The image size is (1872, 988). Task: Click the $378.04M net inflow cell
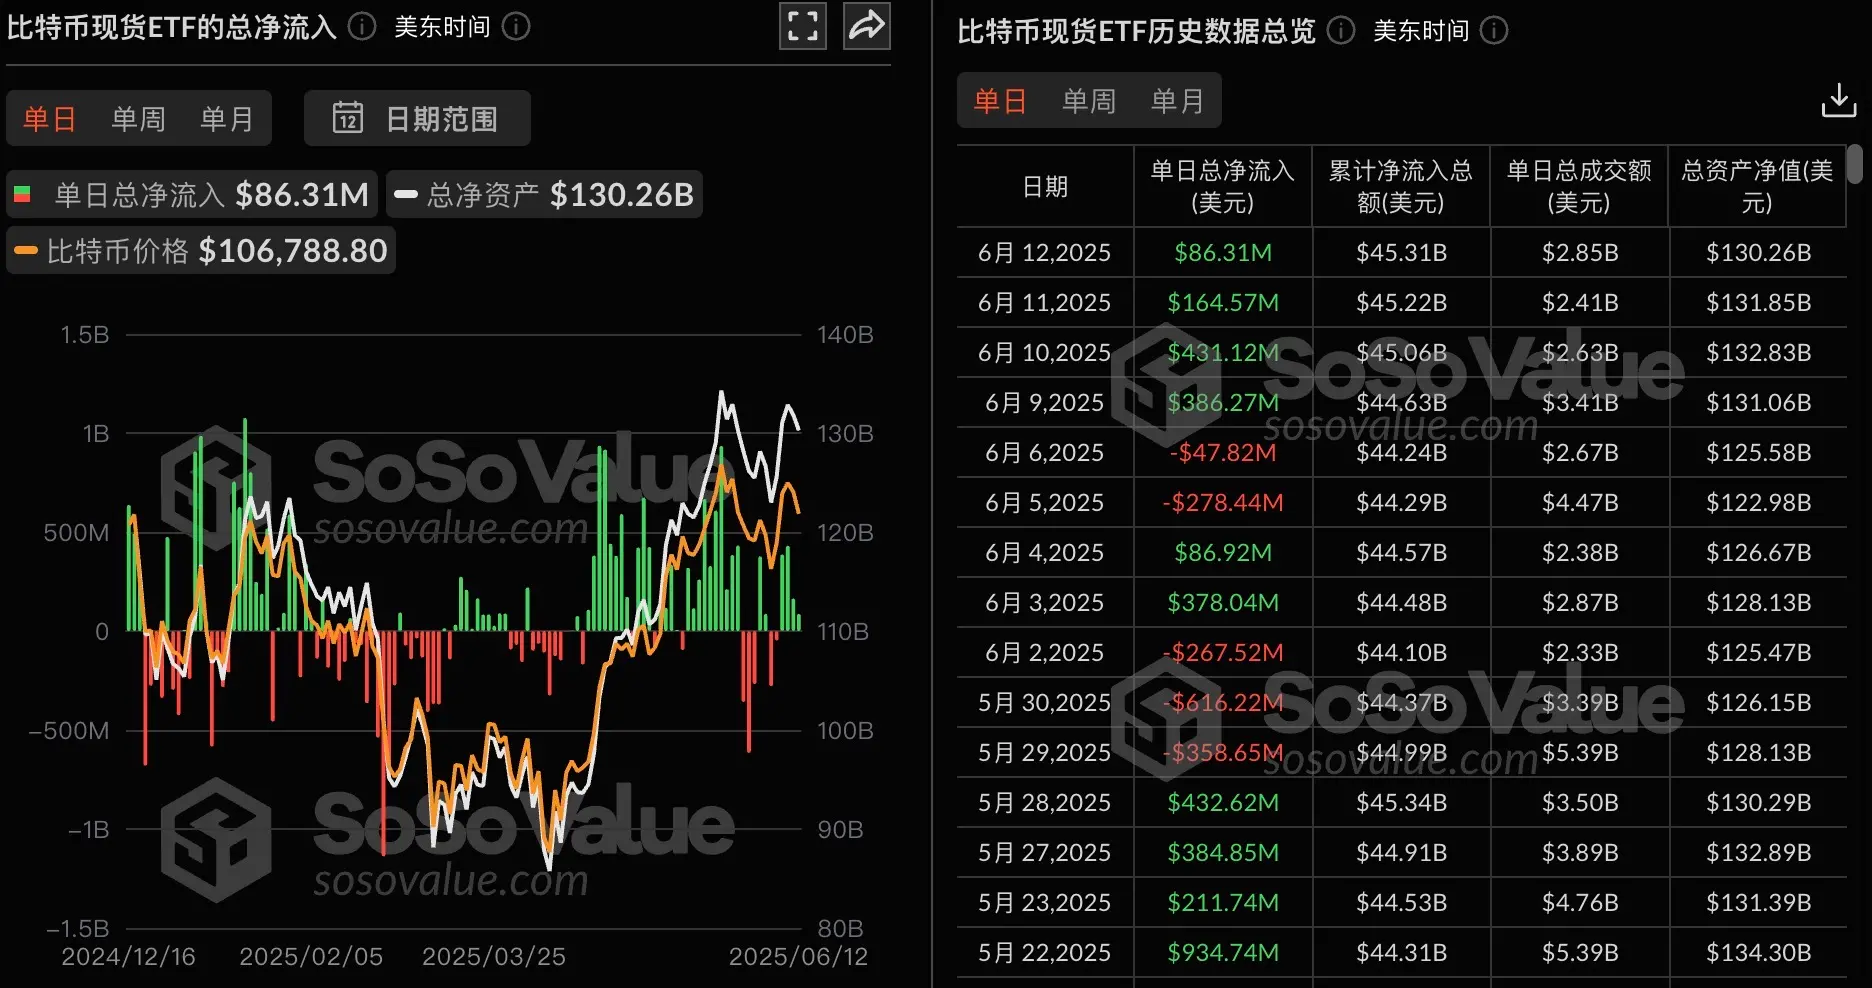(1223, 603)
